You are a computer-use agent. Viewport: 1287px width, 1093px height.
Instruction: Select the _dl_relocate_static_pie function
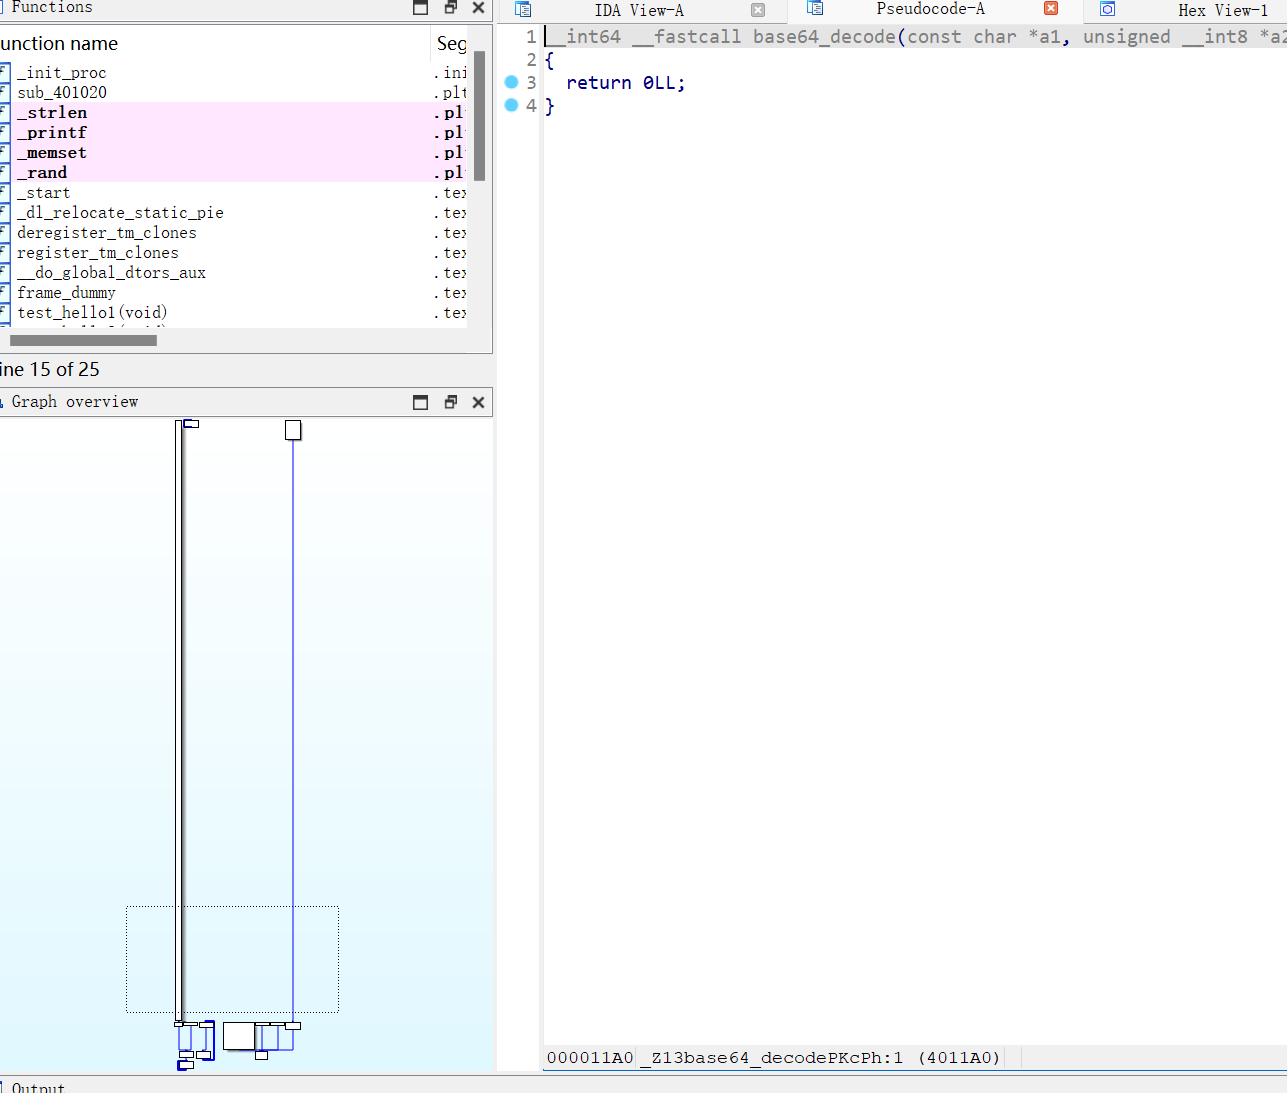click(x=120, y=213)
